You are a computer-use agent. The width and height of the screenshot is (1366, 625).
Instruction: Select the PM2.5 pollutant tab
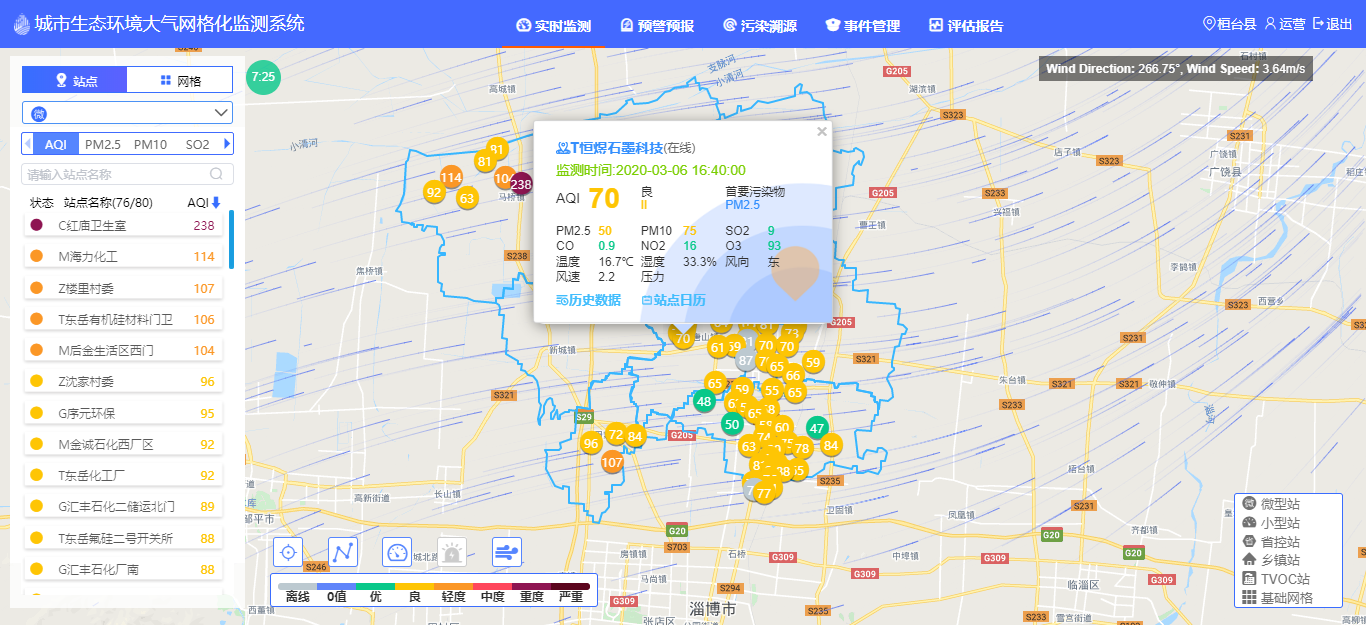[x=102, y=144]
